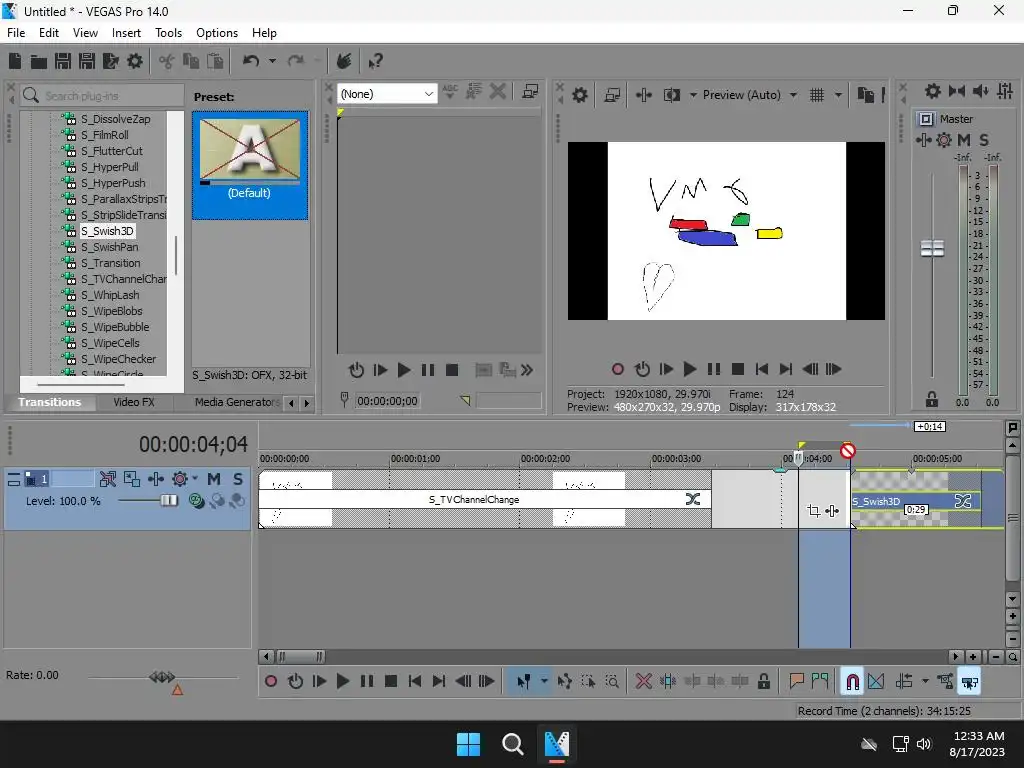This screenshot has height=768, width=1024.
Task: Mute track 1 with M button
Action: click(x=214, y=479)
